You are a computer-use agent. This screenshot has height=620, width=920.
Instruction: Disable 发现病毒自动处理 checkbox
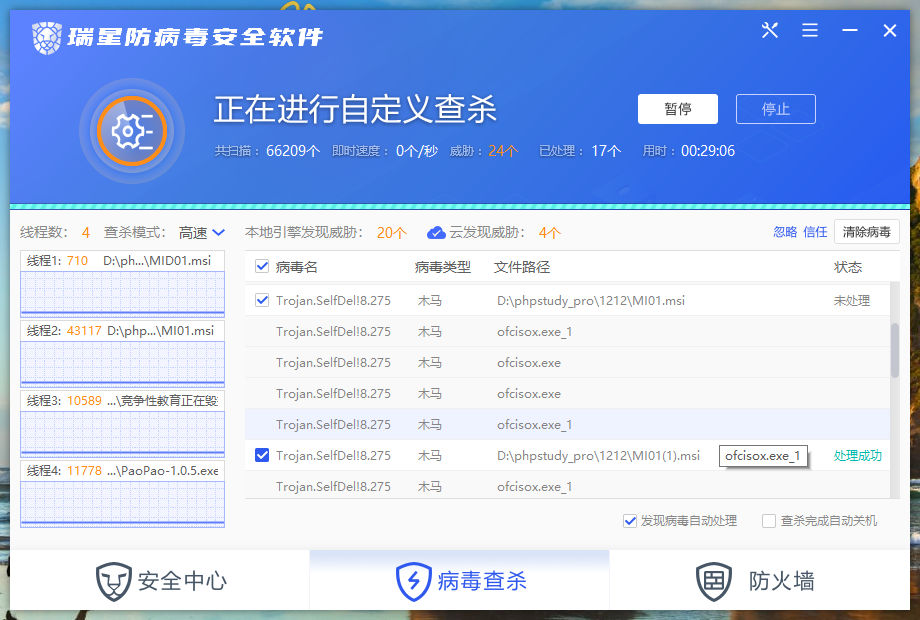click(x=630, y=521)
